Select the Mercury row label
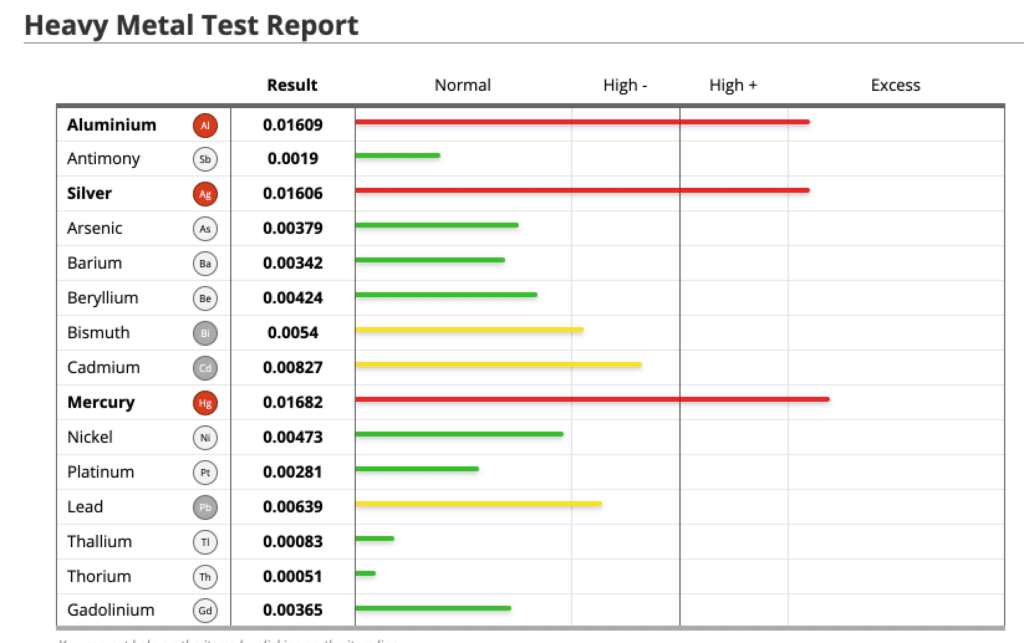Screen dimensions: 1024x643 101,403
